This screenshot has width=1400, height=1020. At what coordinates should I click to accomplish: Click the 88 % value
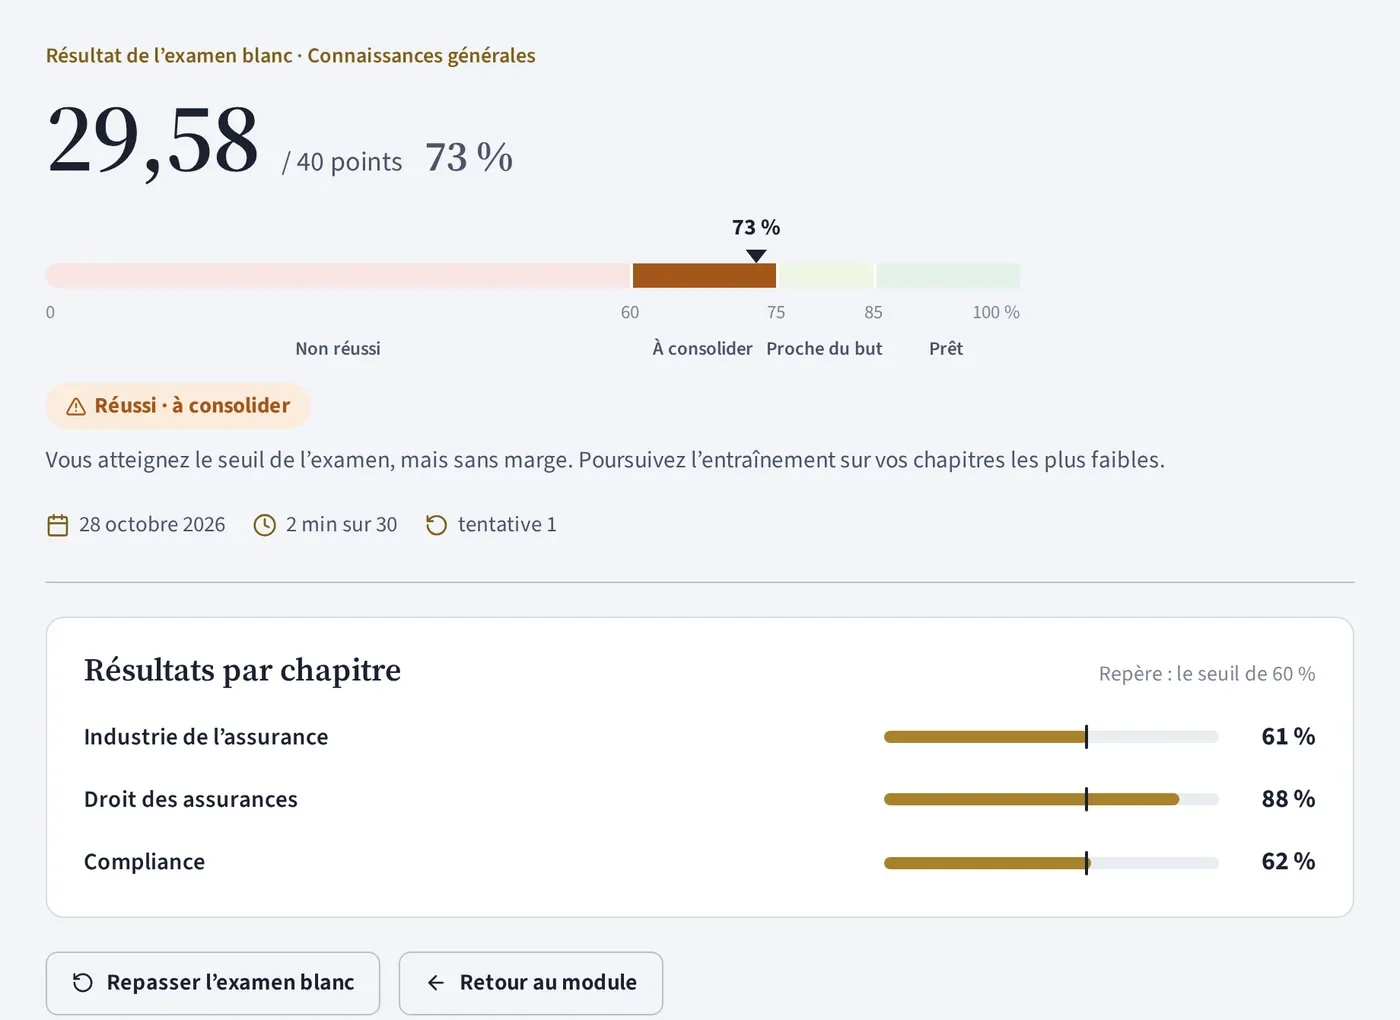pos(1288,799)
